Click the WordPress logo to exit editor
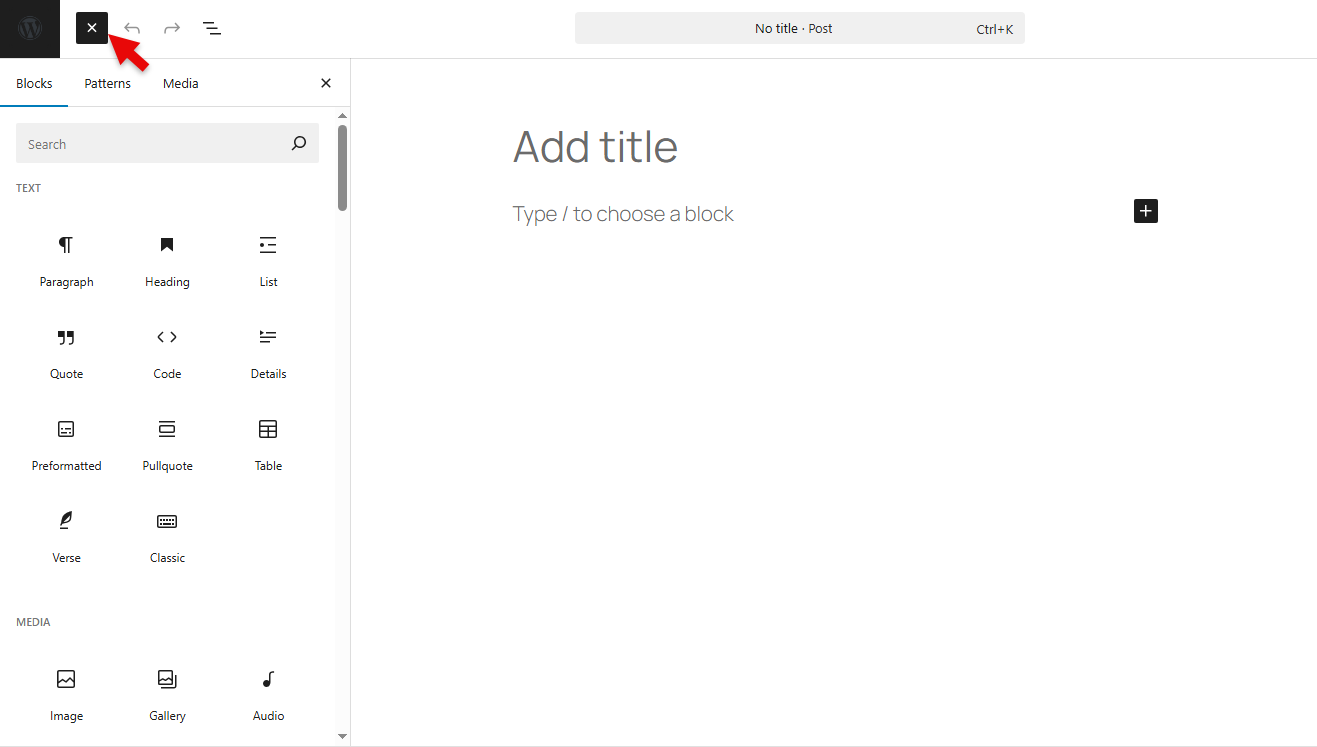 click(30, 28)
